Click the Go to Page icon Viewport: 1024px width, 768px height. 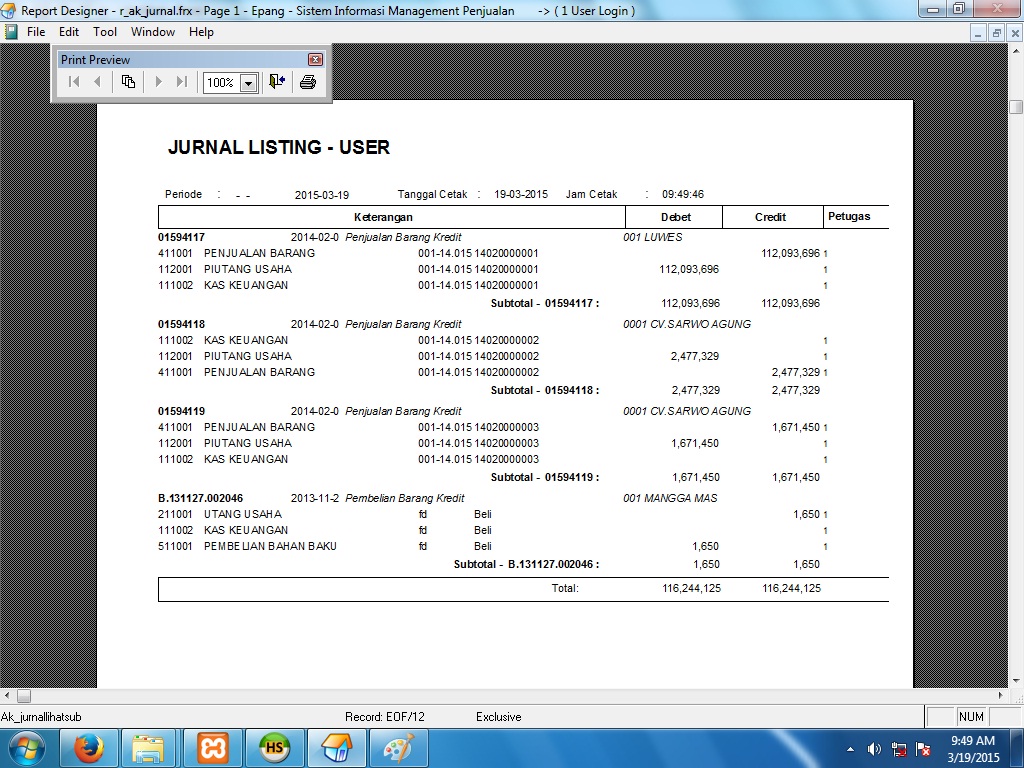(128, 82)
